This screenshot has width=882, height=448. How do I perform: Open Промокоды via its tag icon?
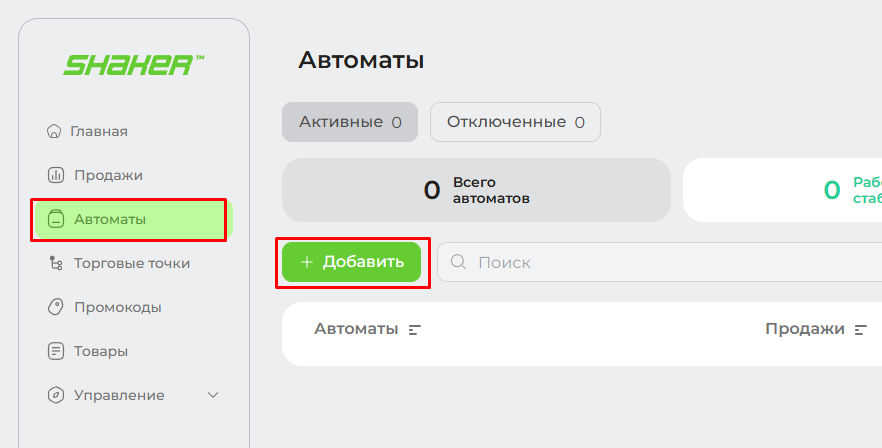(x=55, y=307)
